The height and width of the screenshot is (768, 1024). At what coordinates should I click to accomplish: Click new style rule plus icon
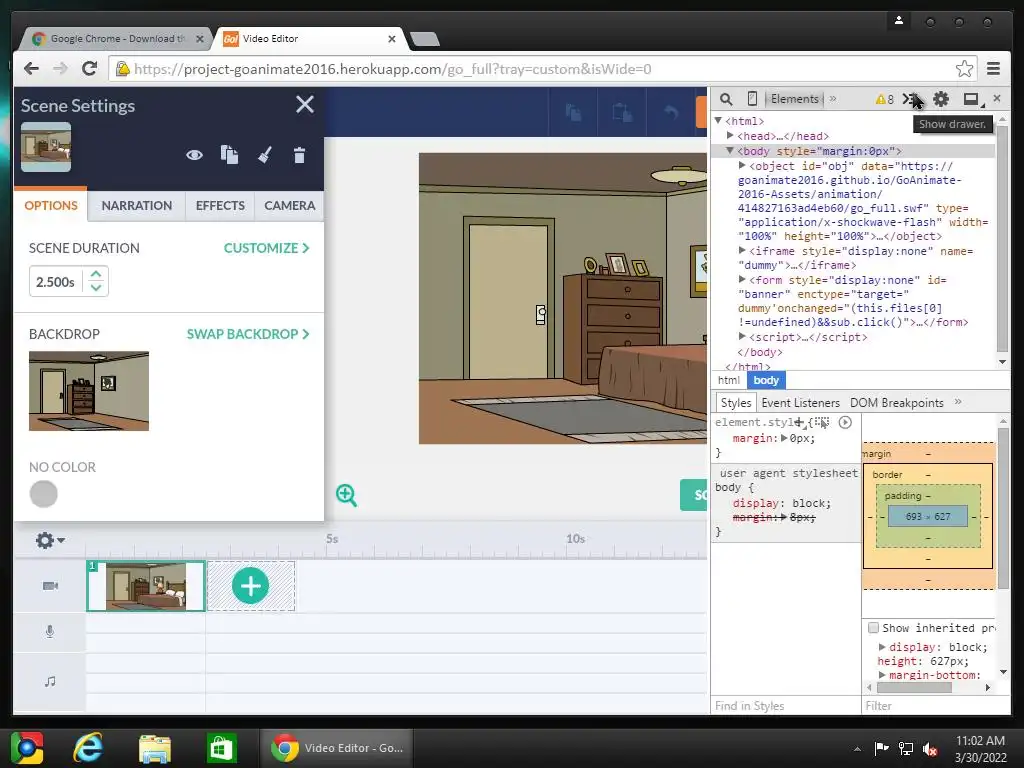(799, 423)
